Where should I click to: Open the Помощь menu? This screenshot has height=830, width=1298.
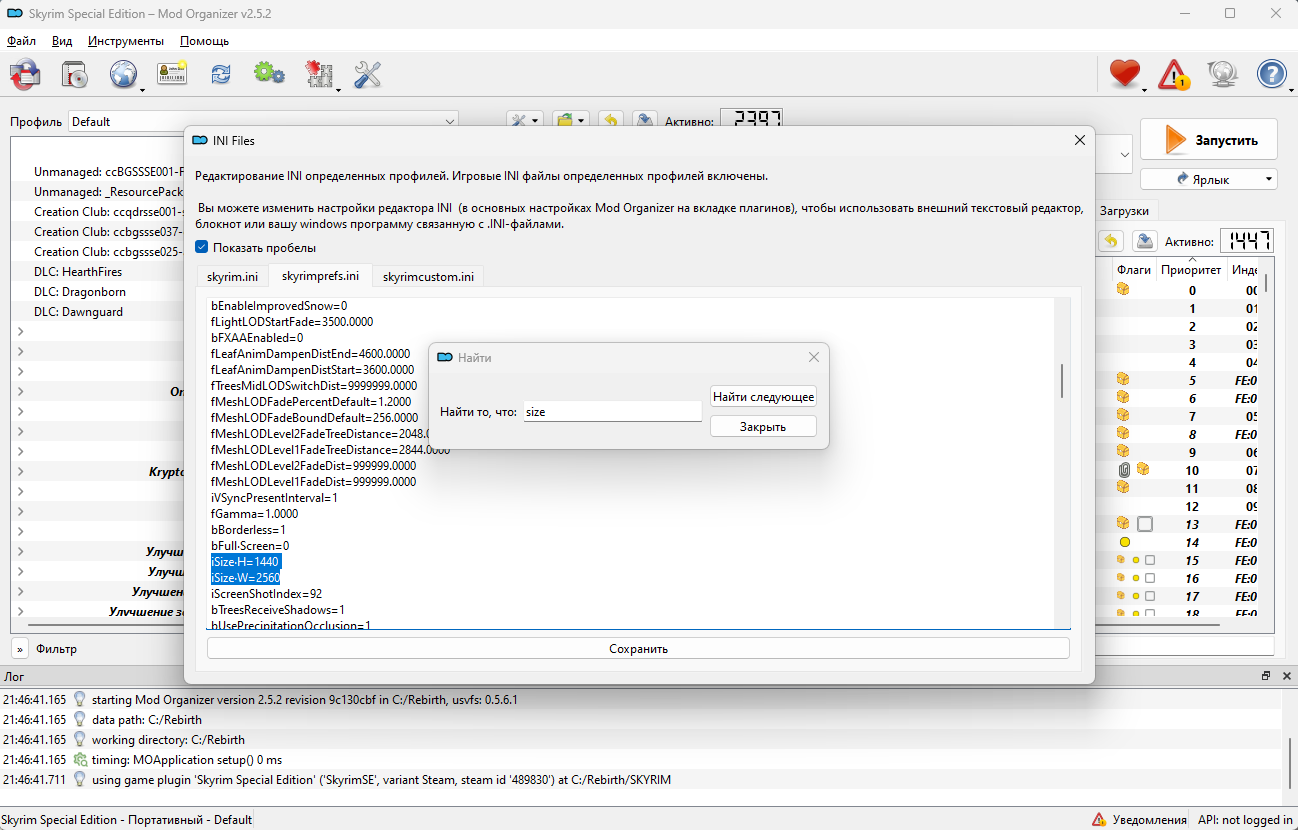point(204,41)
